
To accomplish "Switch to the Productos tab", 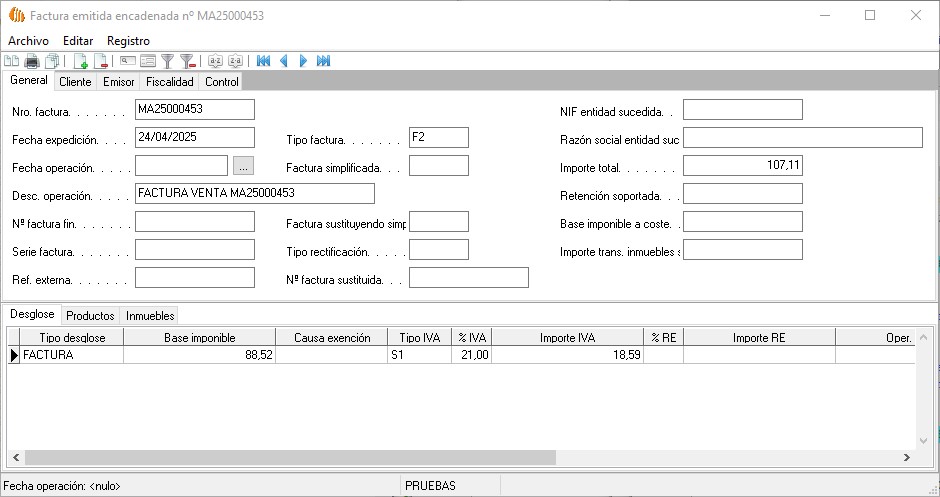I will pyautogui.click(x=90, y=315).
